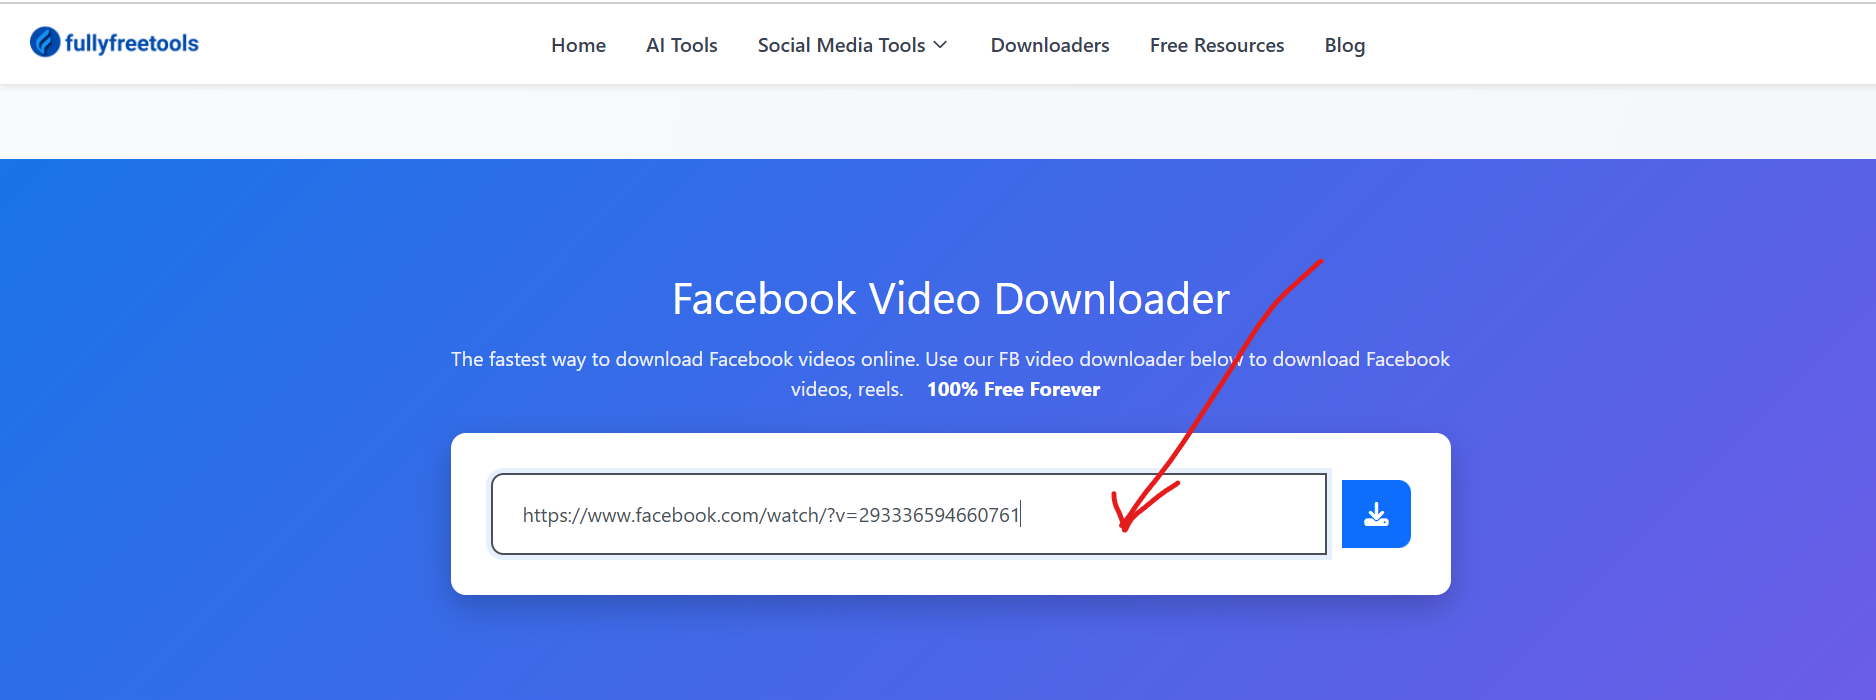Open the Downloaders menu item

(x=1050, y=45)
